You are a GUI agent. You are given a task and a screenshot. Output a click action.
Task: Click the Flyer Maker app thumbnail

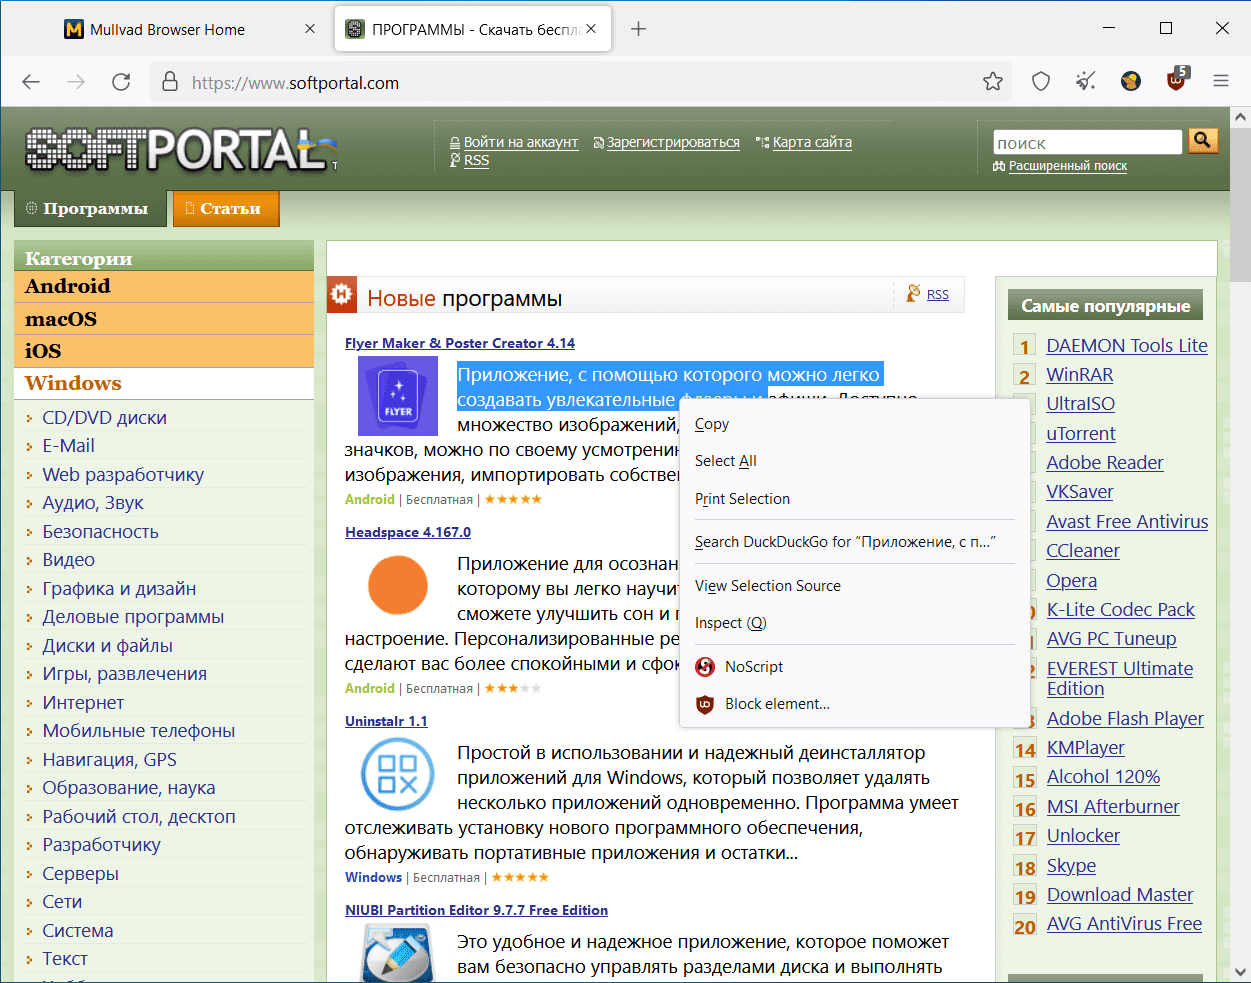click(398, 395)
